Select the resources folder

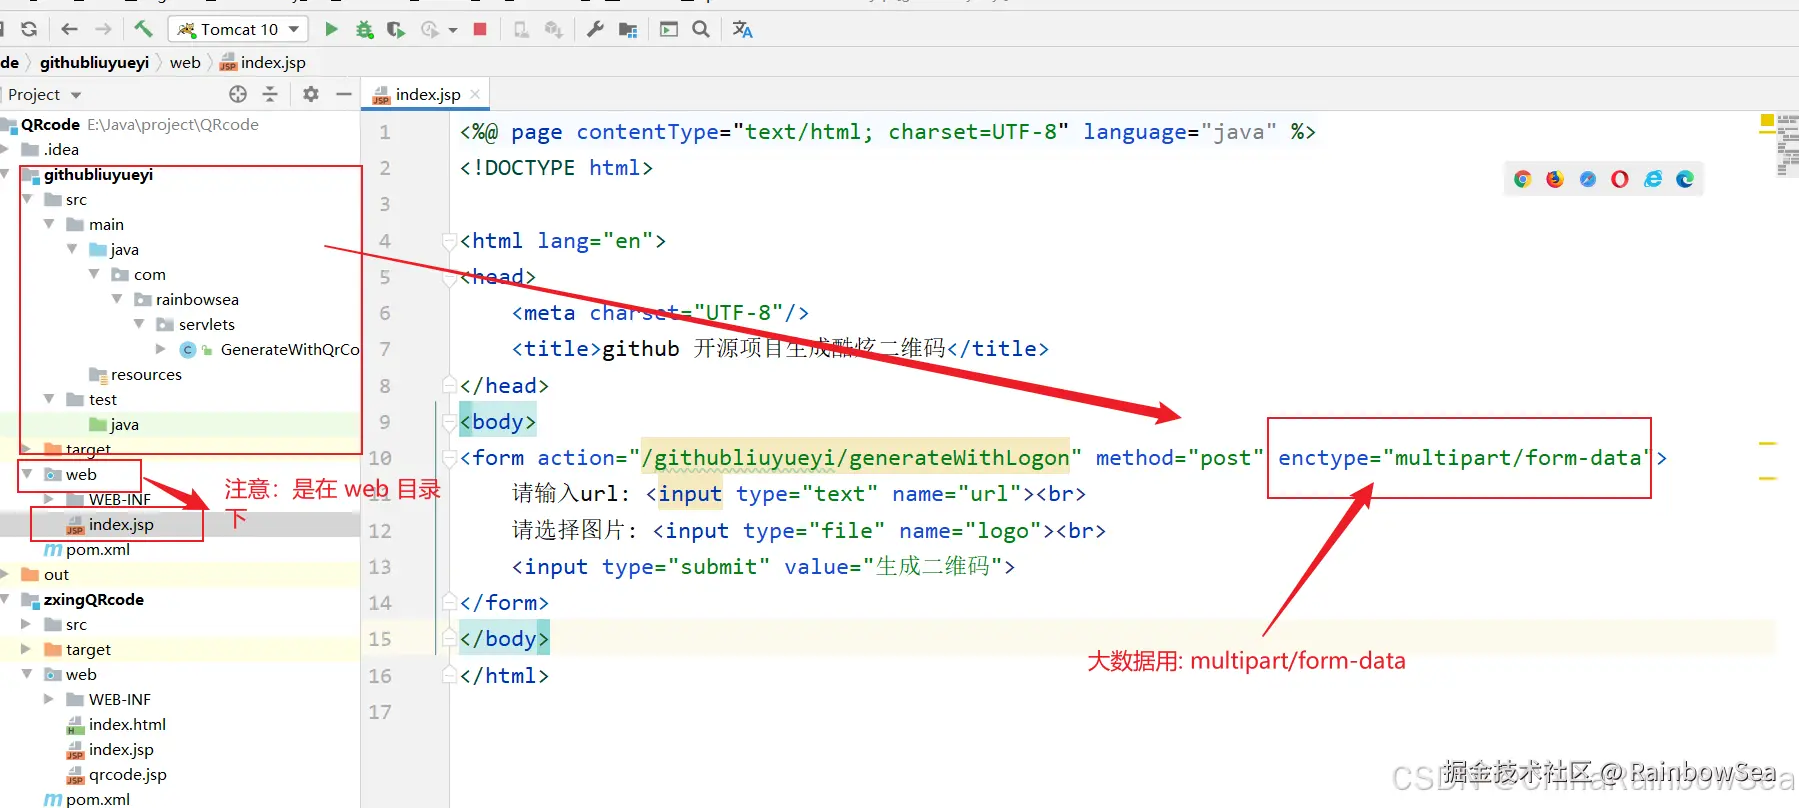(x=146, y=374)
